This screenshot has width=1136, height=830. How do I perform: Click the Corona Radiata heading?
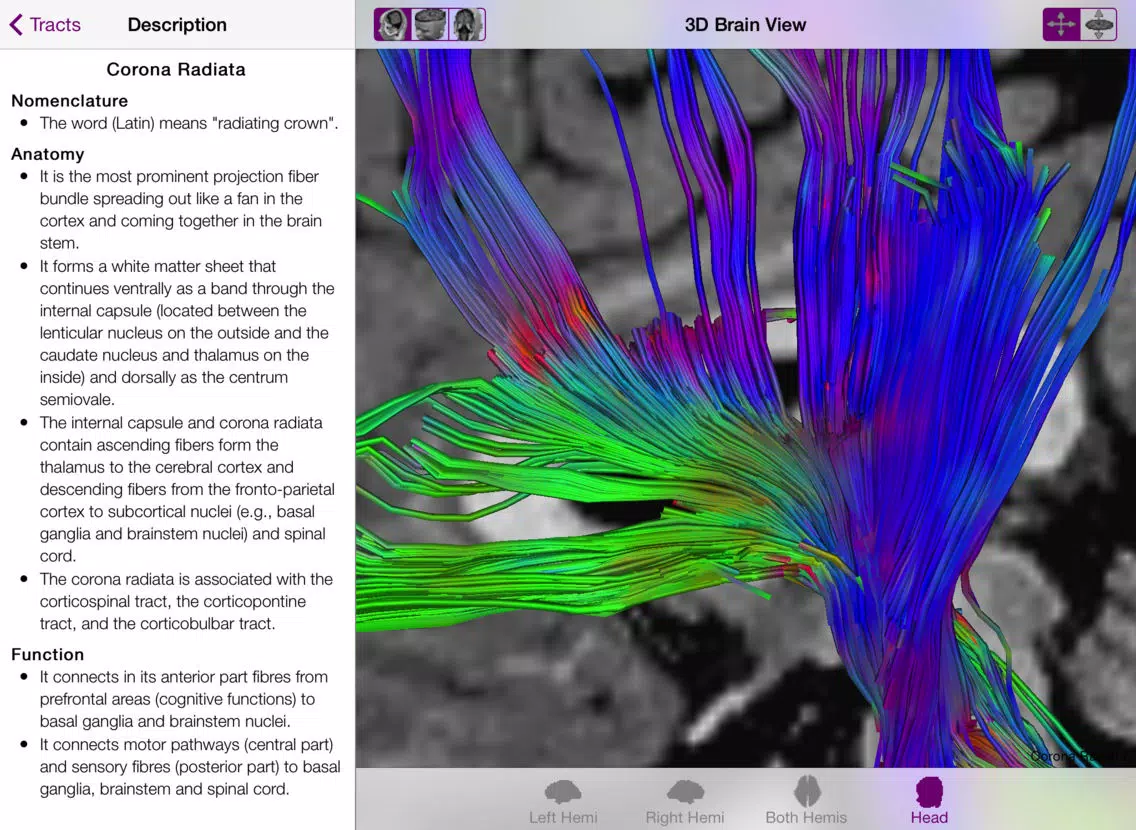[176, 70]
